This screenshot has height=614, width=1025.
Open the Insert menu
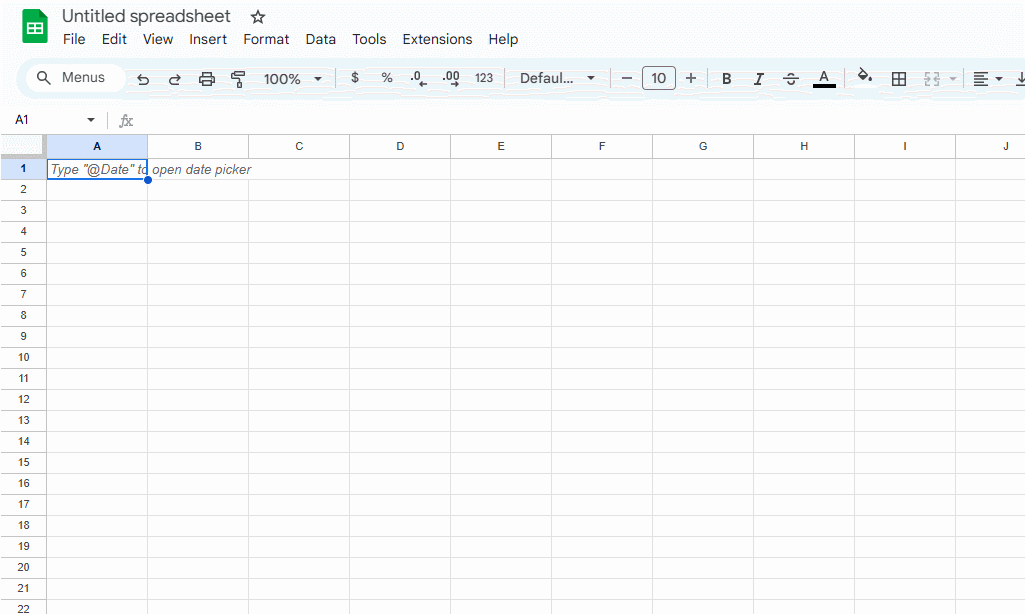click(208, 39)
